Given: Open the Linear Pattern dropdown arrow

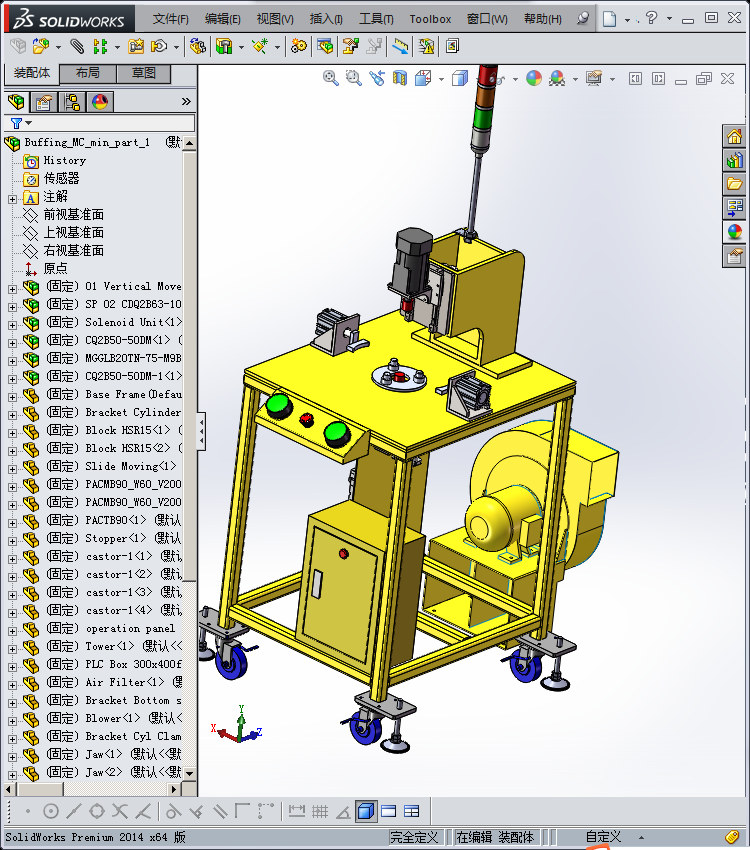Looking at the screenshot, I should point(117,48).
